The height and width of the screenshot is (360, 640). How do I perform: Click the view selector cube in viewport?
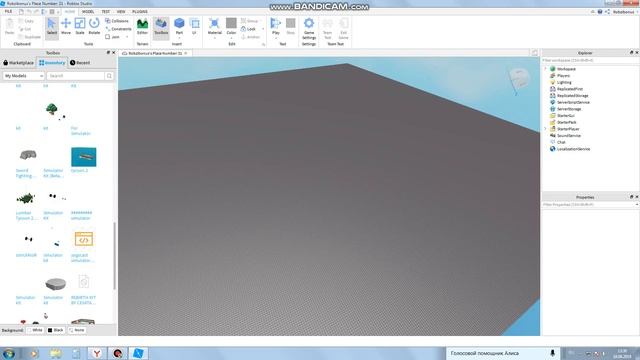(x=519, y=78)
